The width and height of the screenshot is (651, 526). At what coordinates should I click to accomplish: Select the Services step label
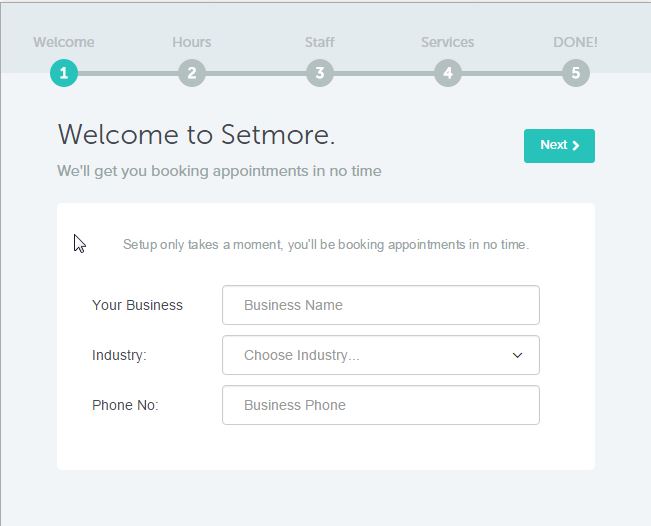[448, 42]
